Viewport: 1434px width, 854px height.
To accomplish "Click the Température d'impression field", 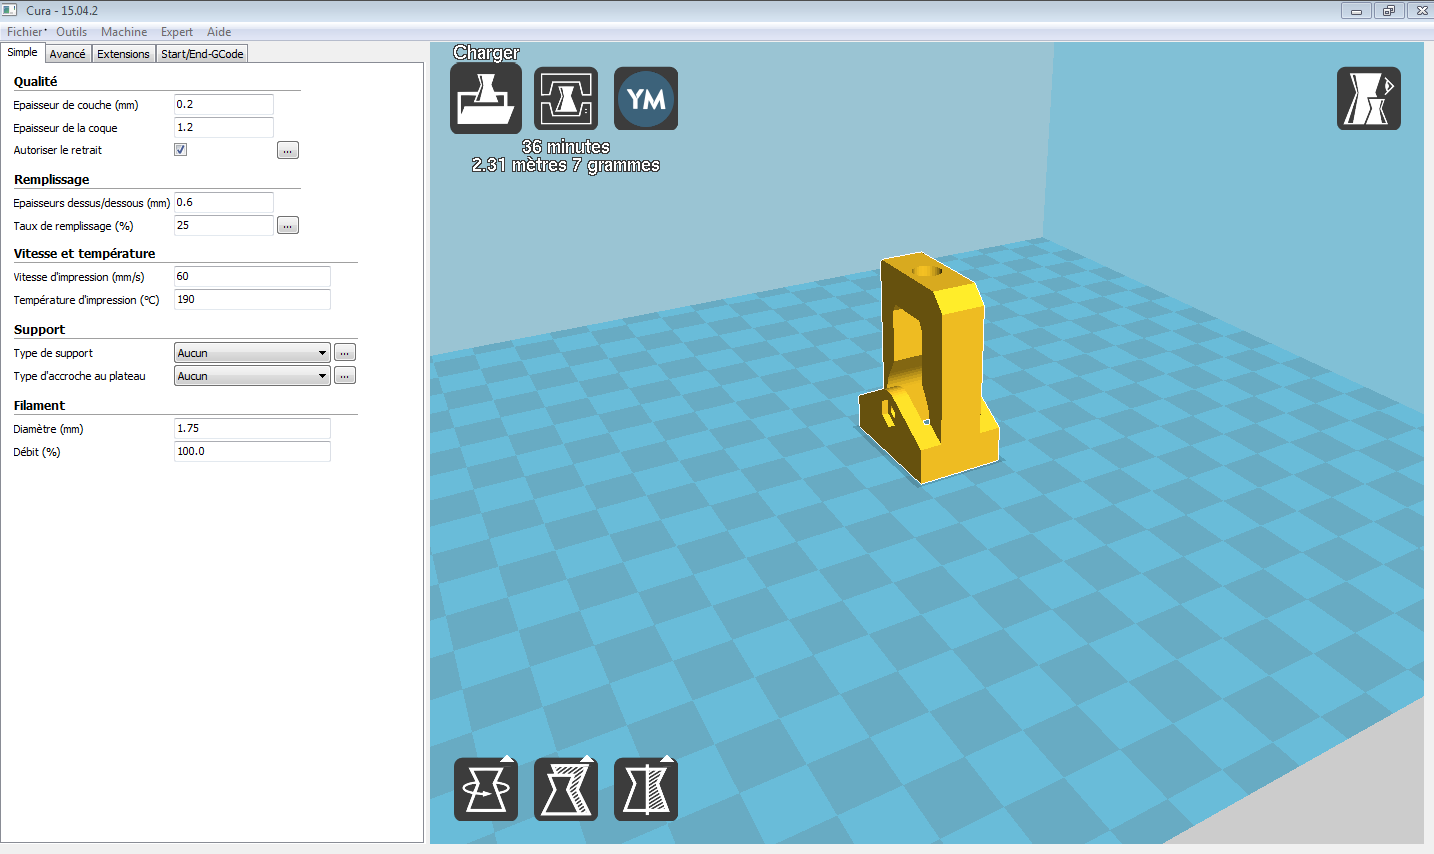I will click(252, 300).
